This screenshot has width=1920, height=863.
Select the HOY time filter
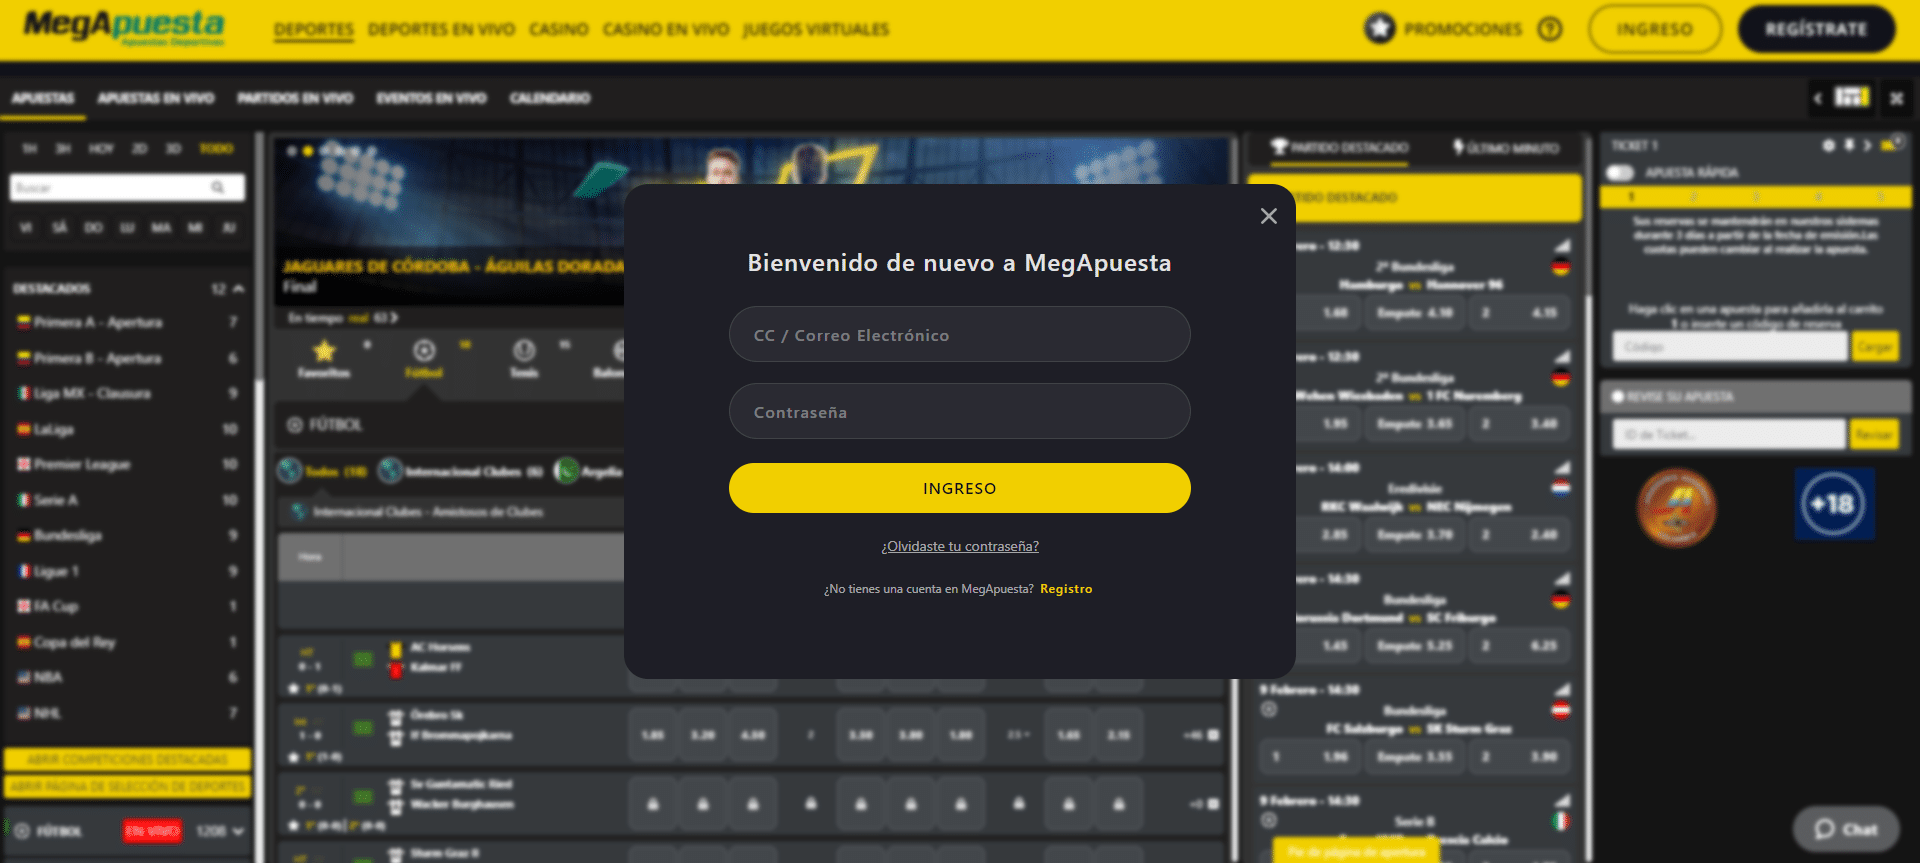coord(101,148)
